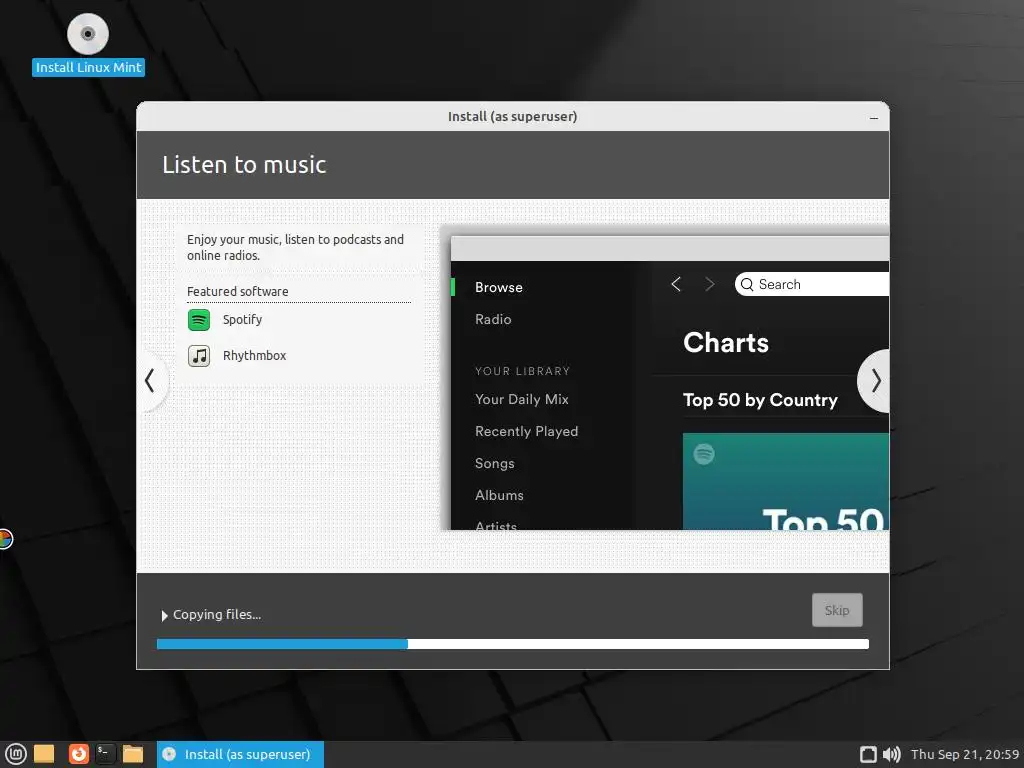The image size is (1024, 768).
Task: Click the disc icon in taskbar window entry
Action: pyautogui.click(x=169, y=754)
